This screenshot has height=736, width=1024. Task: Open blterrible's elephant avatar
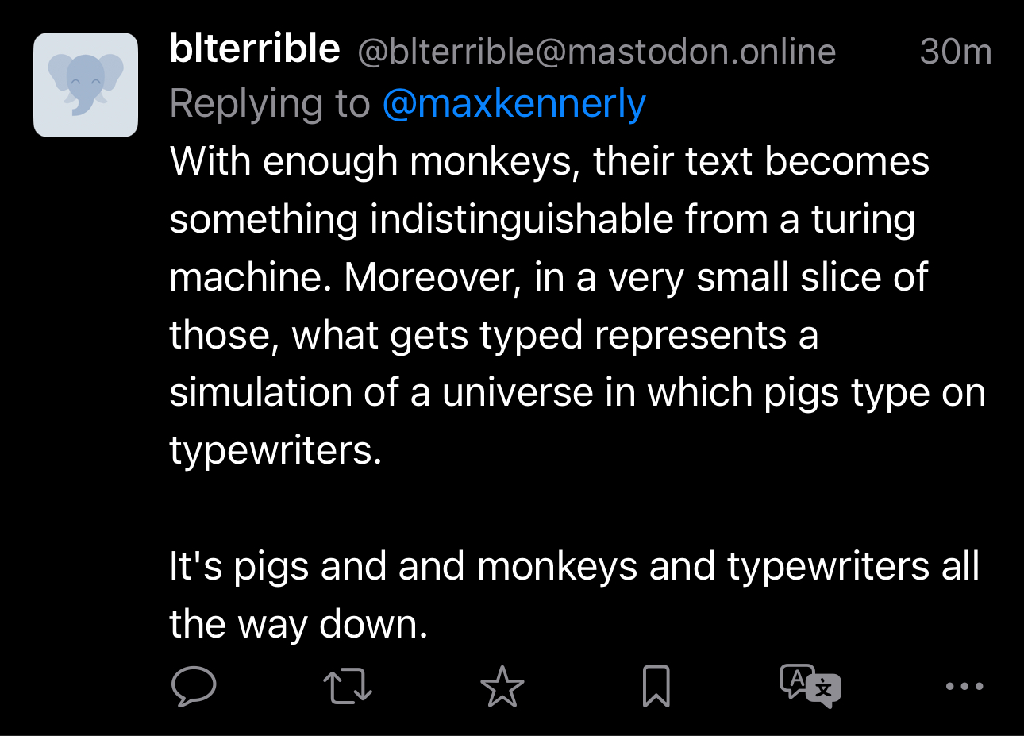85,85
